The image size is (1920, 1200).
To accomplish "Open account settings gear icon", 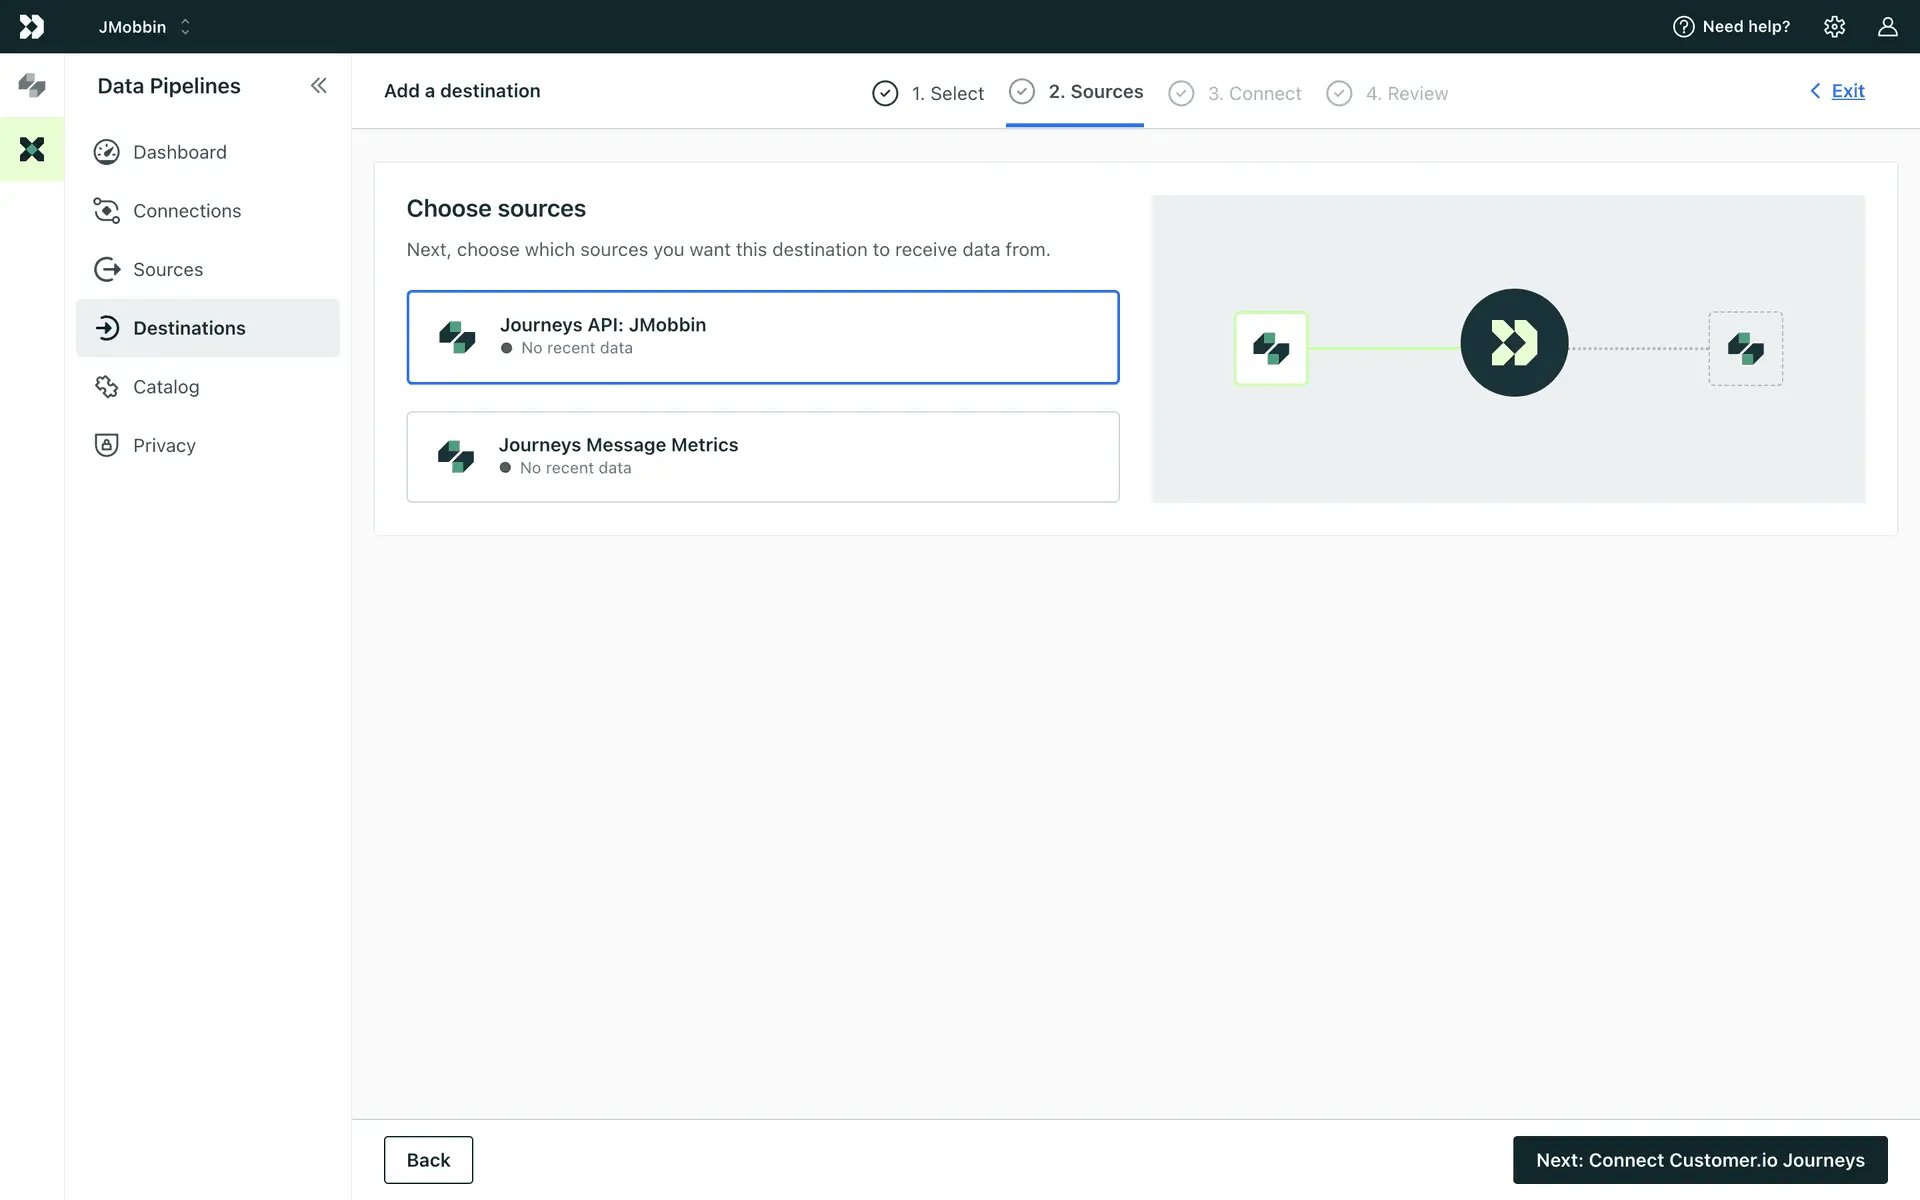I will [x=1834, y=27].
